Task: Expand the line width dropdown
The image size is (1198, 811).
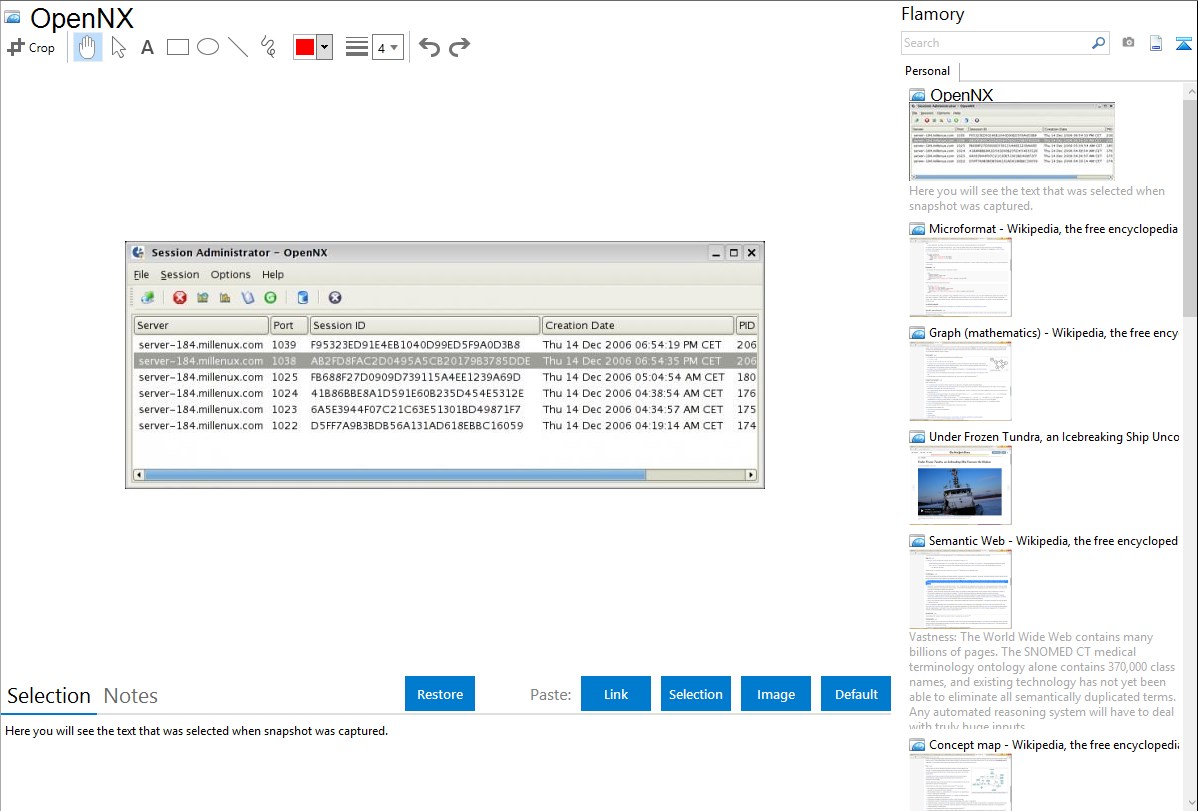Action: coord(387,47)
